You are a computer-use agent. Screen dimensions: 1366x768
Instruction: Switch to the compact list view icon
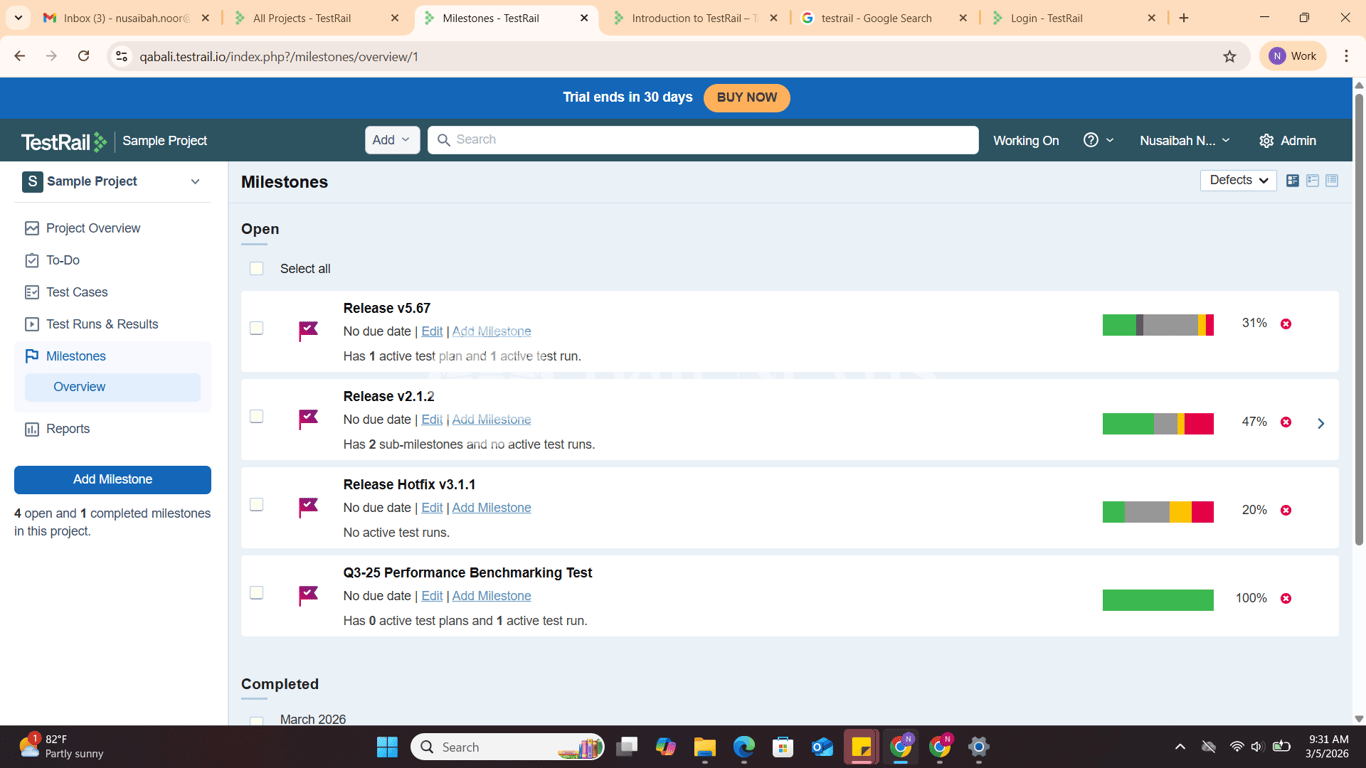1332,181
